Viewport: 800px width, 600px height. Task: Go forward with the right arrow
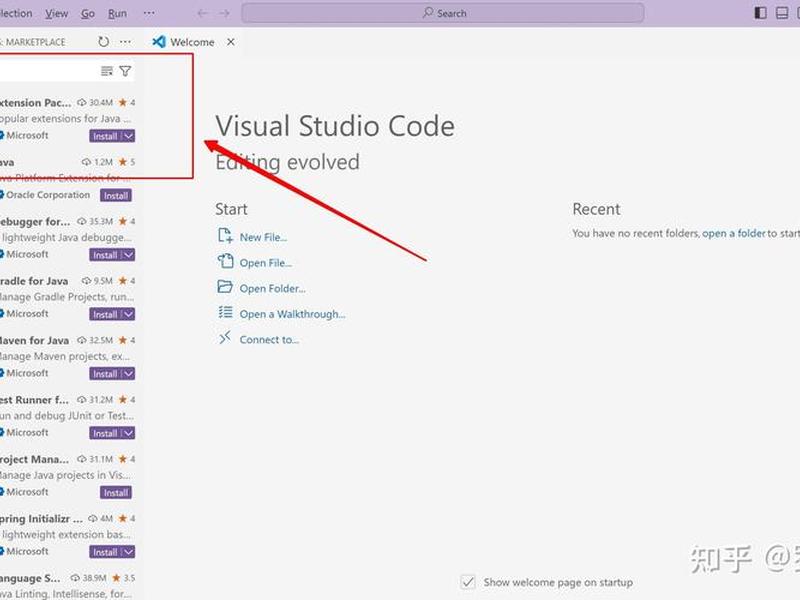(x=224, y=13)
